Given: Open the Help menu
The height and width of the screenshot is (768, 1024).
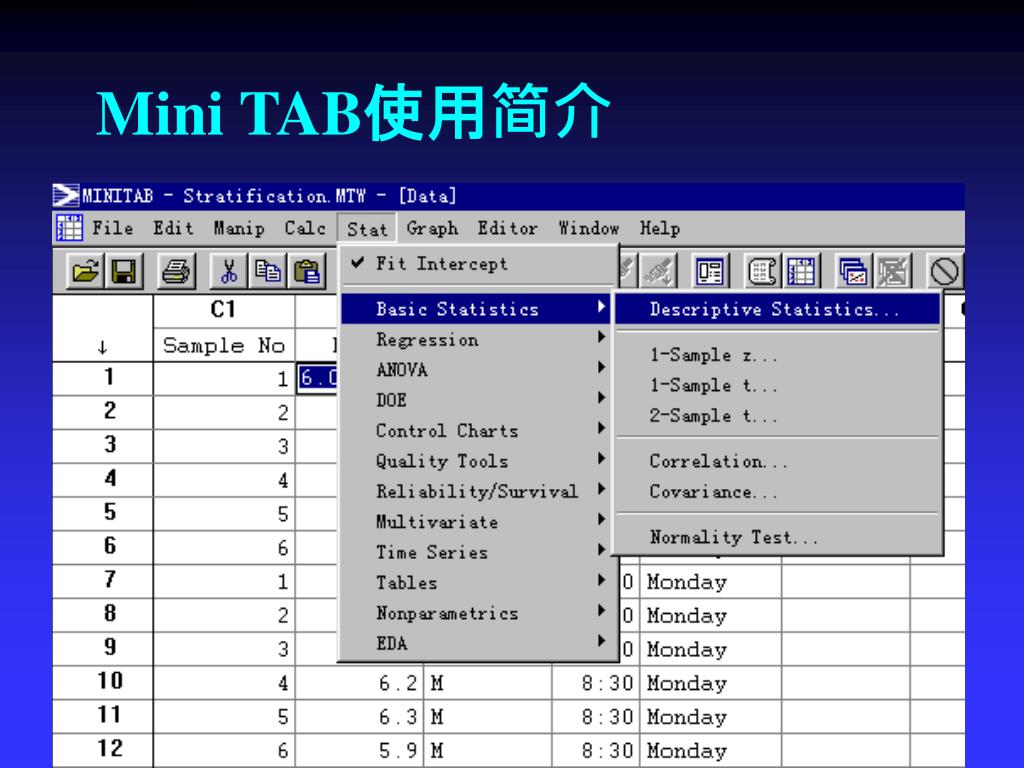Looking at the screenshot, I should pos(660,228).
